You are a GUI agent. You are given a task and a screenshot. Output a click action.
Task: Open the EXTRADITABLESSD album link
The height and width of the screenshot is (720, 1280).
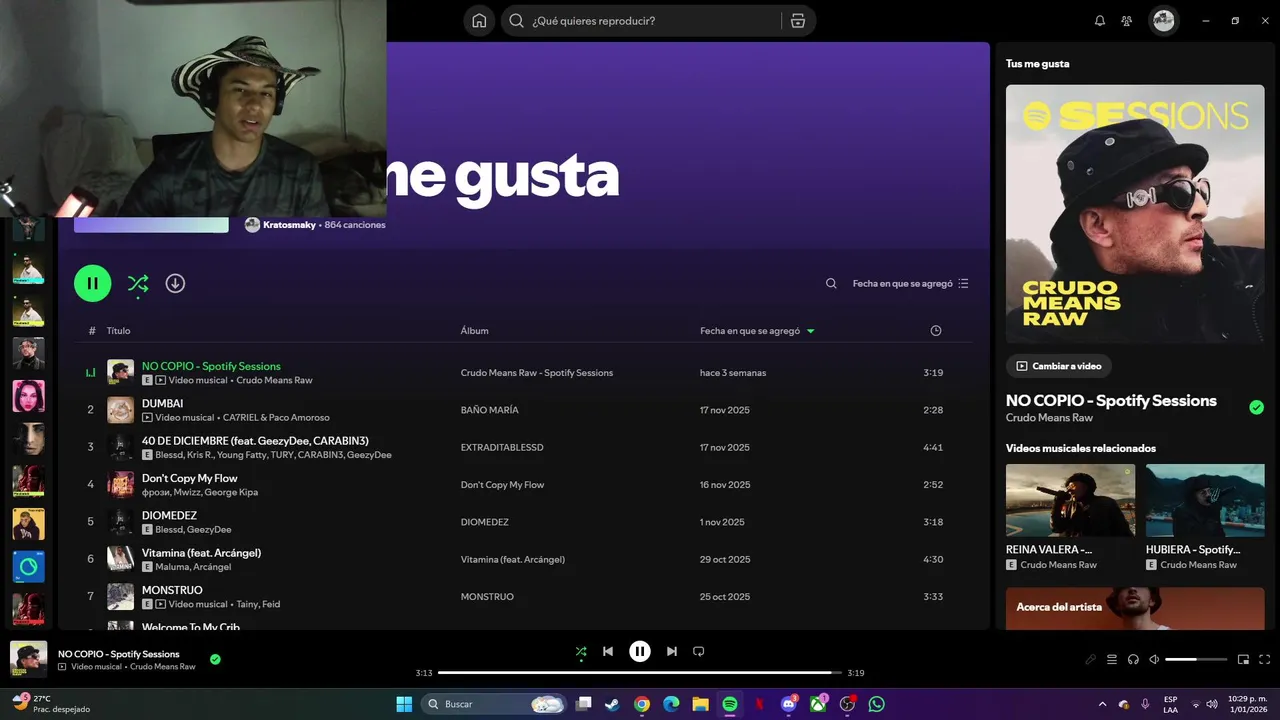[x=502, y=447]
